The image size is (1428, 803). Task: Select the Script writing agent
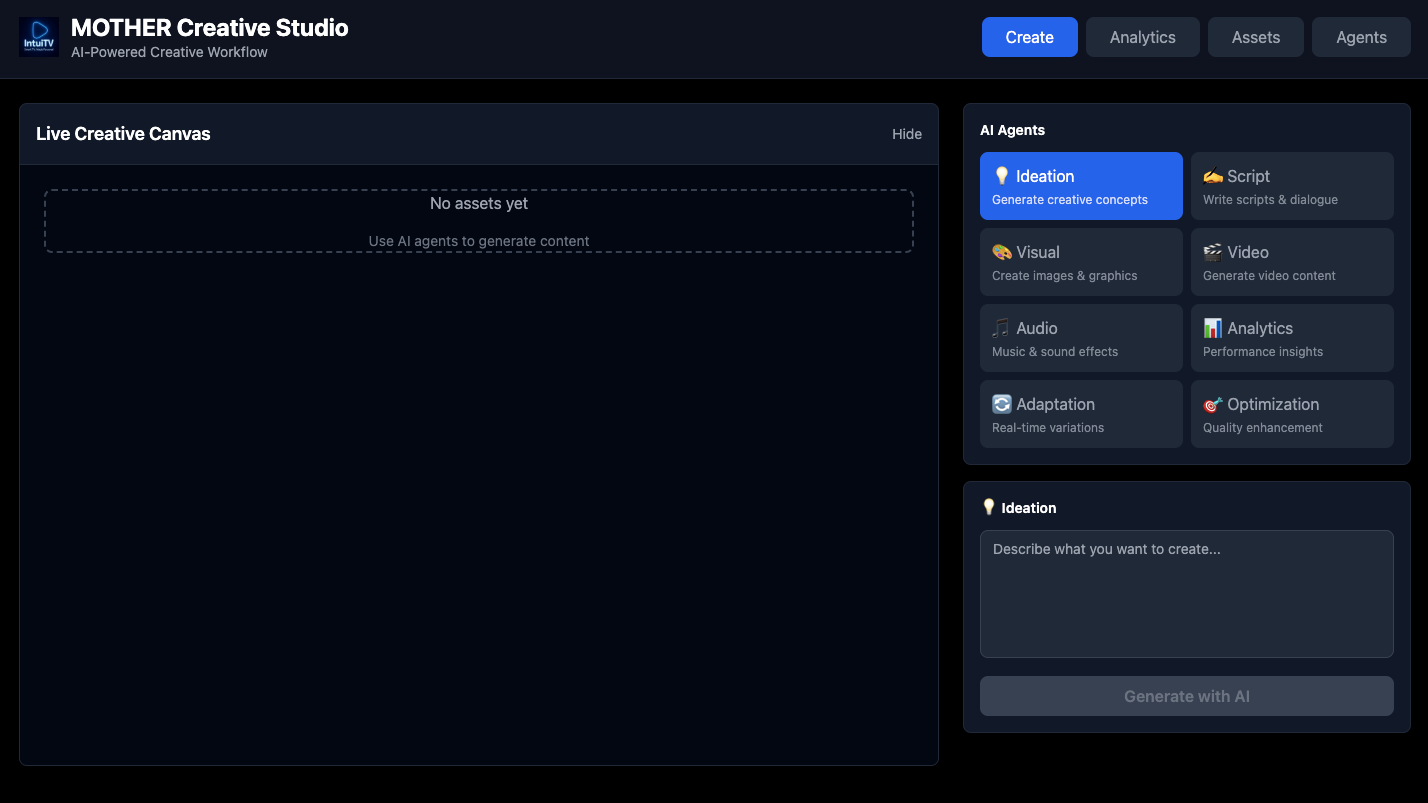pyautogui.click(x=1291, y=186)
